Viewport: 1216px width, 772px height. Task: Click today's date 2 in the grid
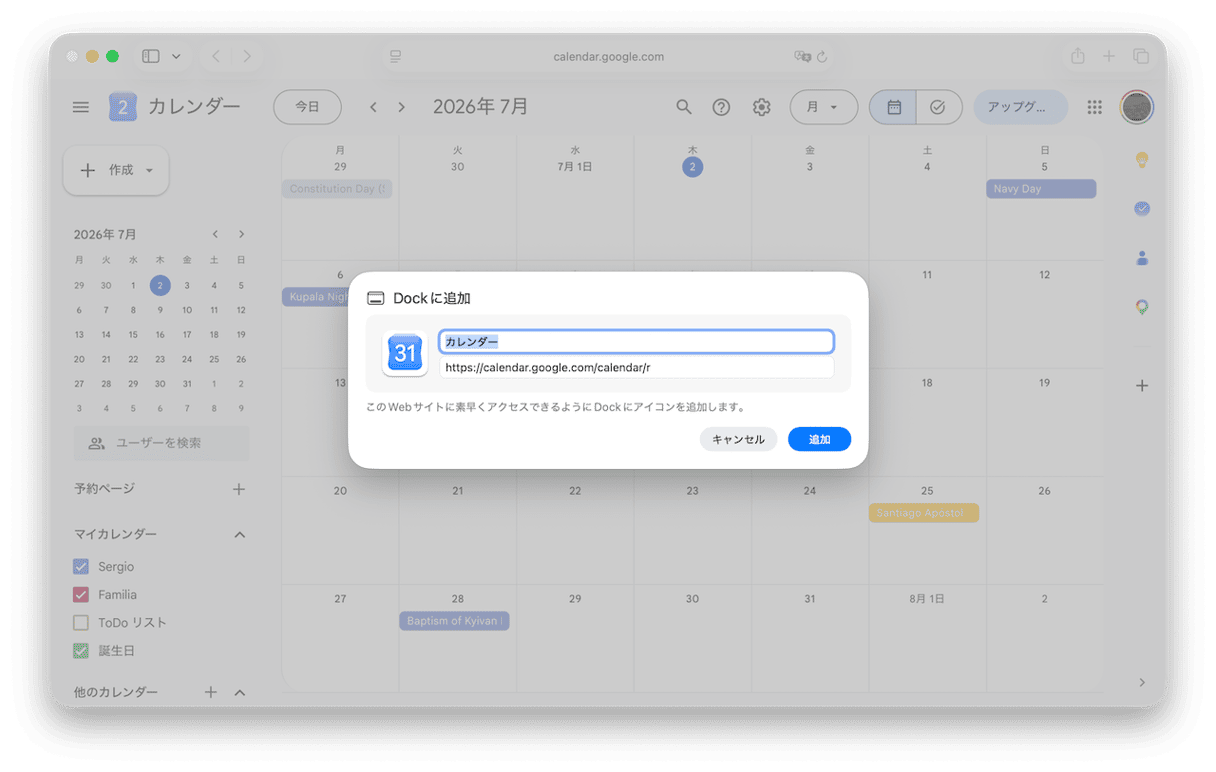692,167
